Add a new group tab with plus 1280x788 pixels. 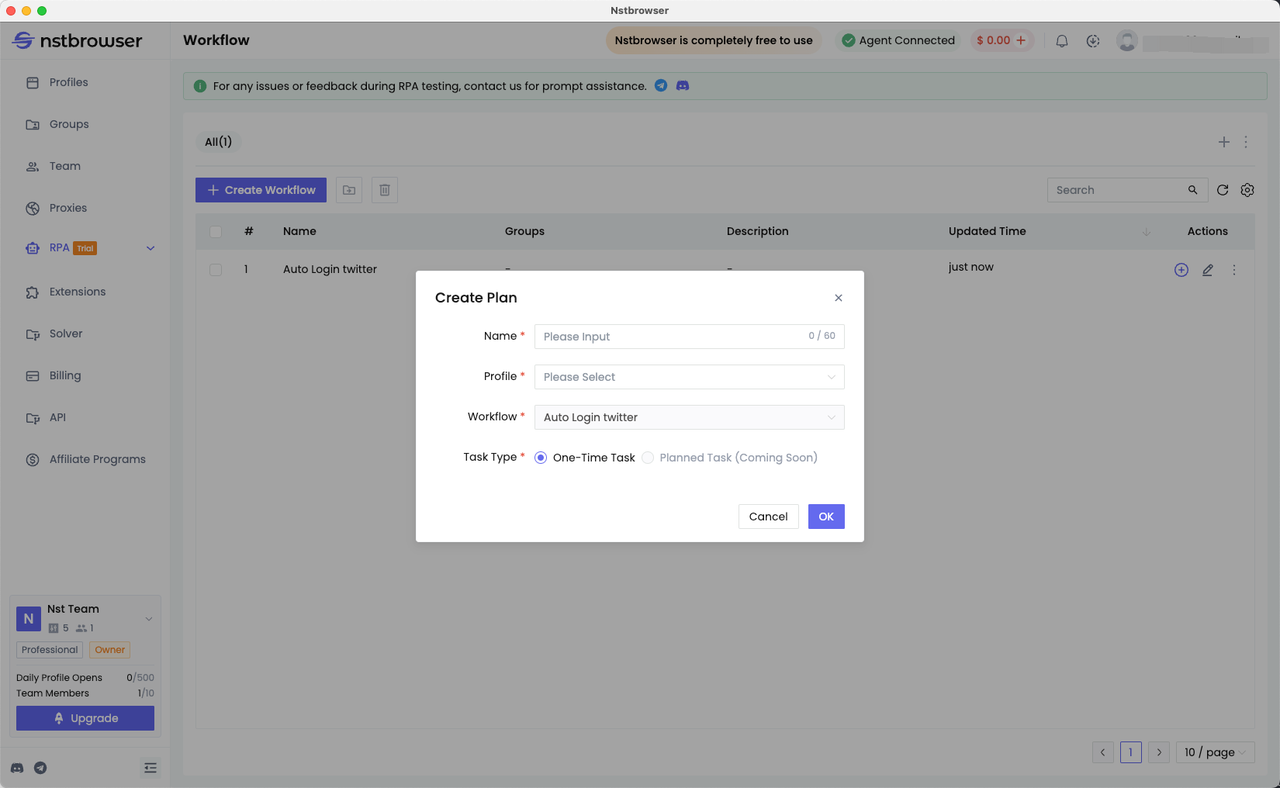(1224, 142)
